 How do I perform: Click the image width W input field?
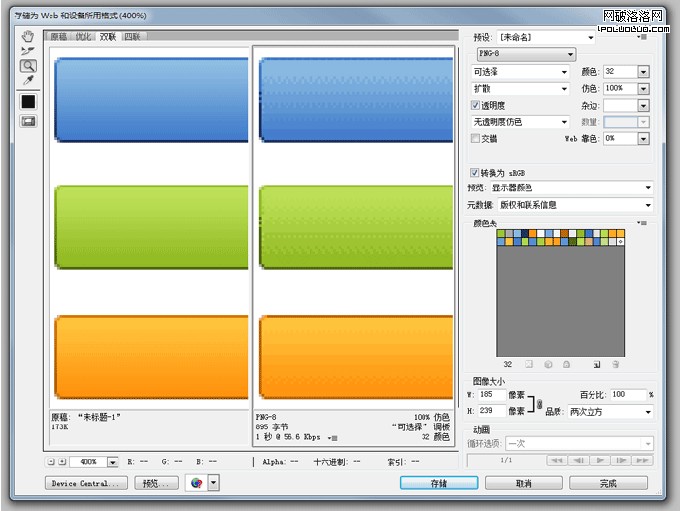click(x=491, y=395)
